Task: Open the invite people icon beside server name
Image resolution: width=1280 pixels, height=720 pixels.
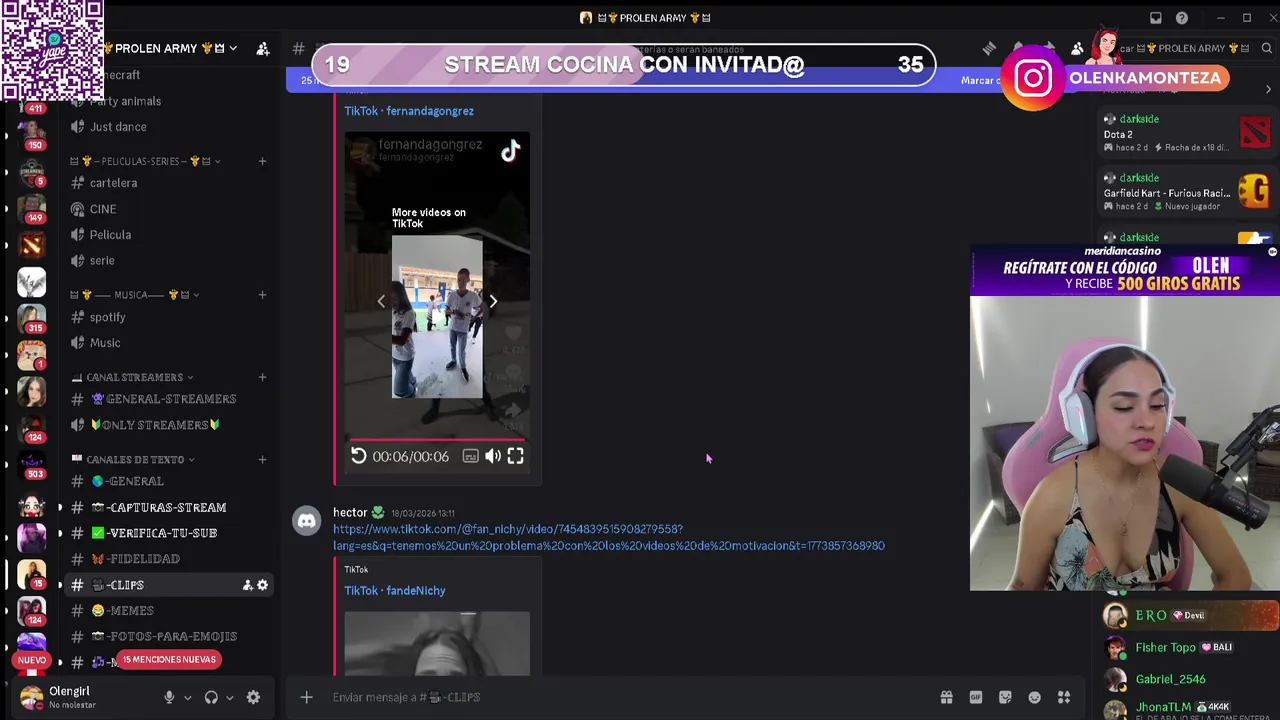Action: (263, 48)
